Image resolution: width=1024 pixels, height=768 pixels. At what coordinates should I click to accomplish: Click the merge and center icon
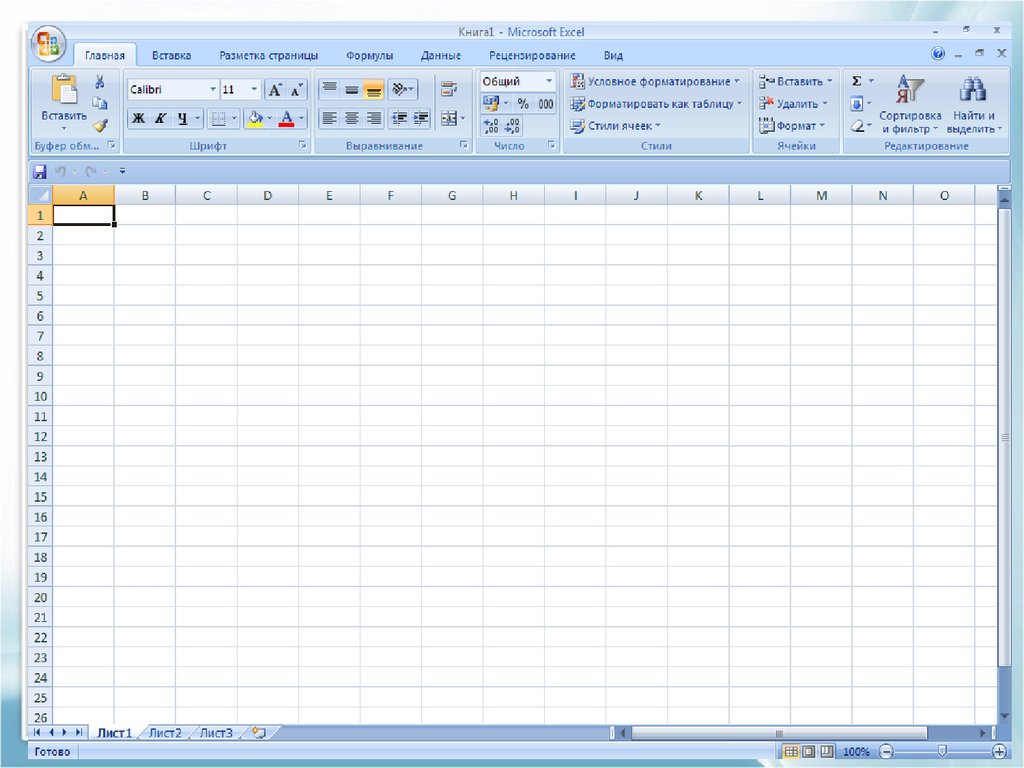pyautogui.click(x=448, y=118)
